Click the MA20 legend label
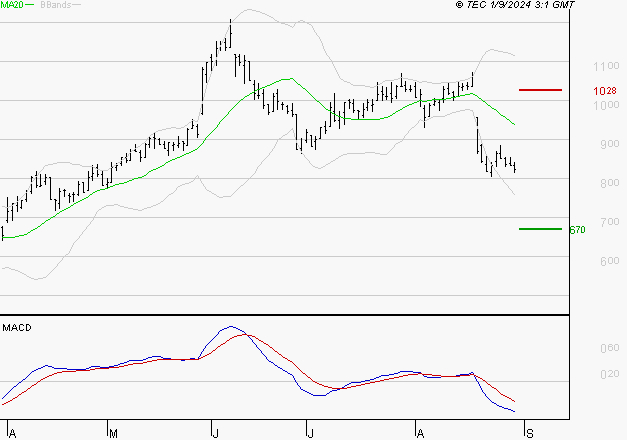 pyautogui.click(x=12, y=4)
